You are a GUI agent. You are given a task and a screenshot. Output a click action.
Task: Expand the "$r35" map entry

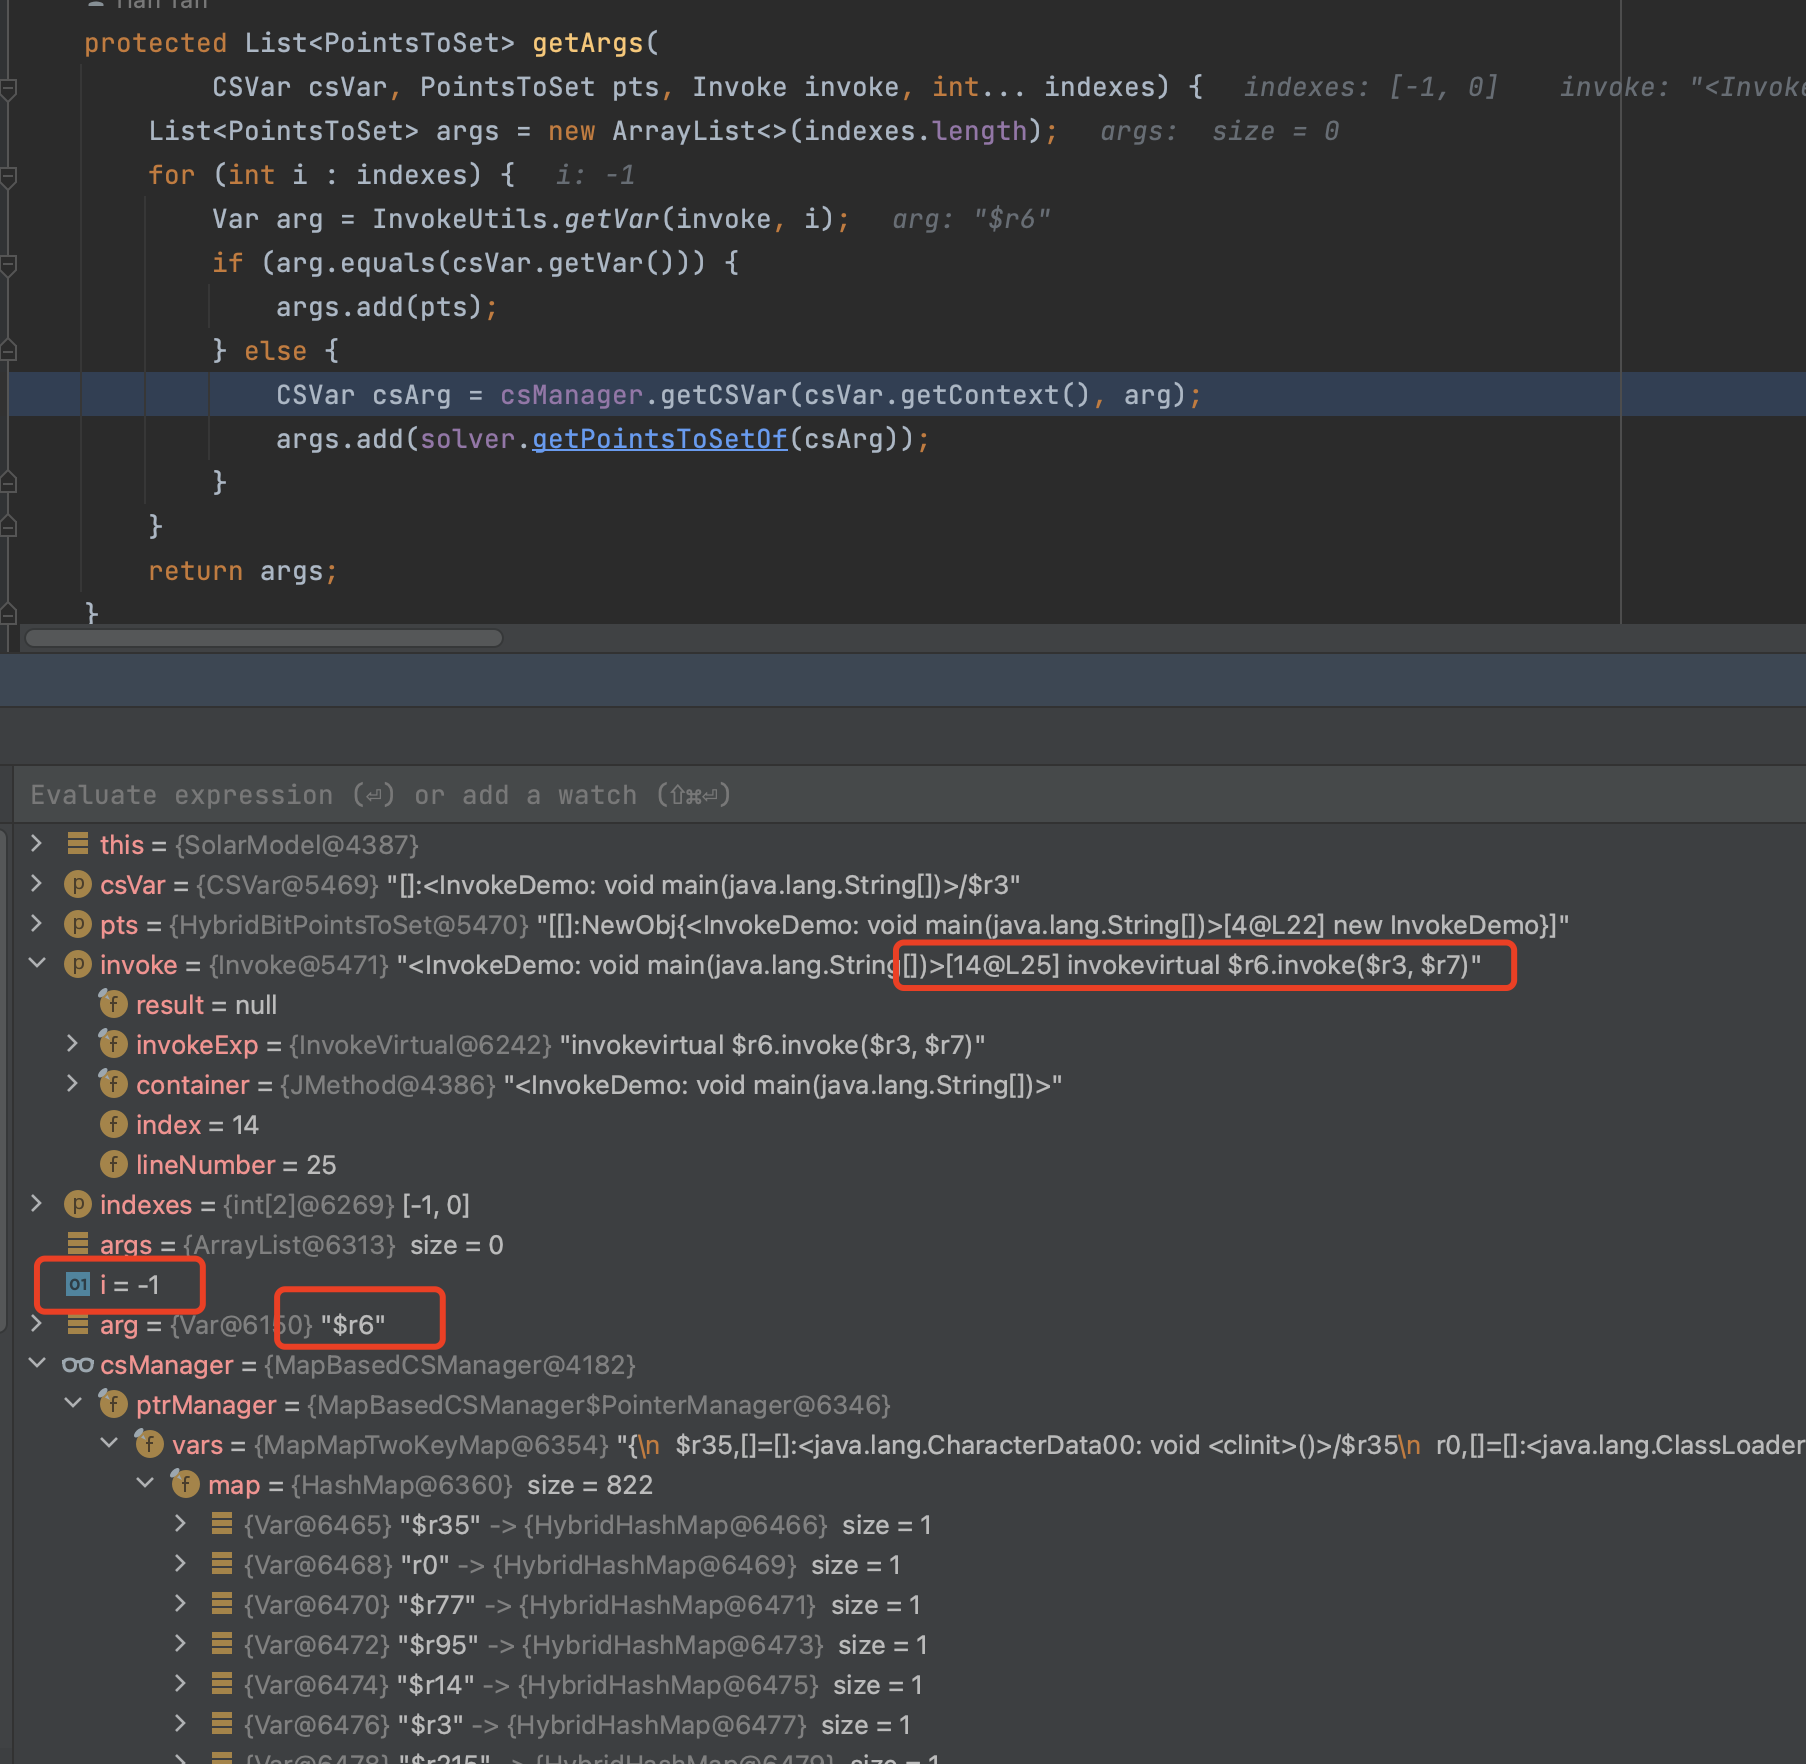(x=181, y=1523)
